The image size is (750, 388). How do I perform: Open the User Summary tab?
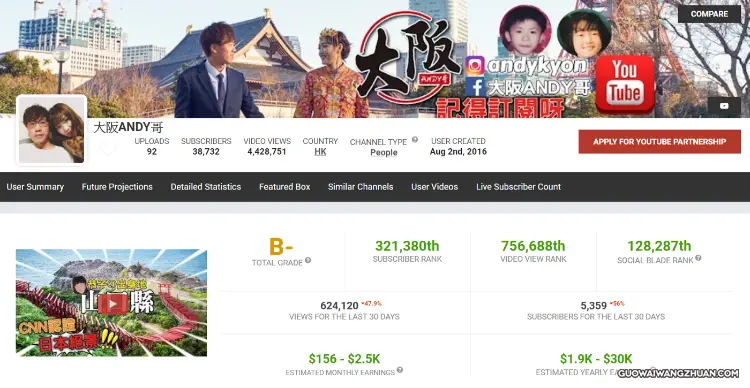[x=35, y=187]
